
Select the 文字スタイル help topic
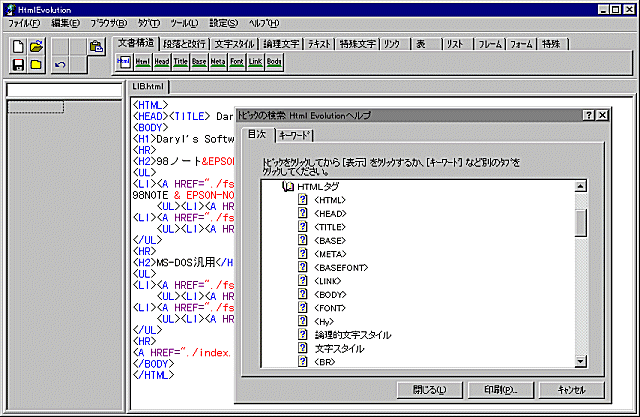tap(340, 348)
